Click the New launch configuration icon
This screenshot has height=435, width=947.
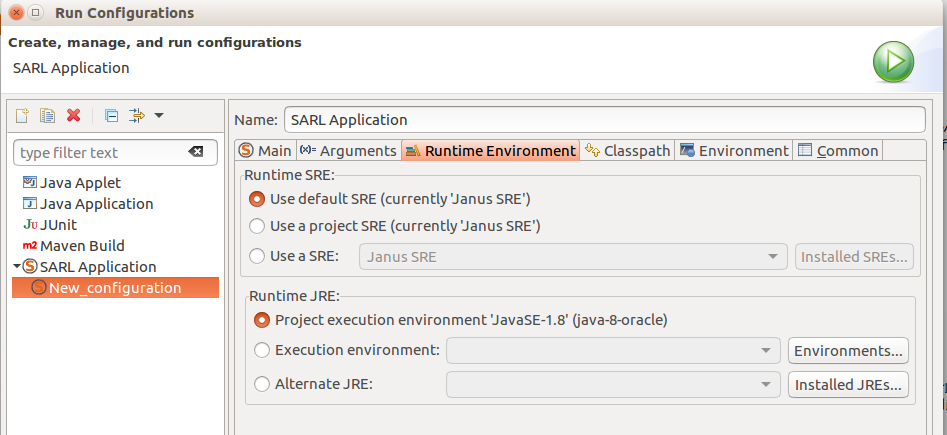[22, 115]
